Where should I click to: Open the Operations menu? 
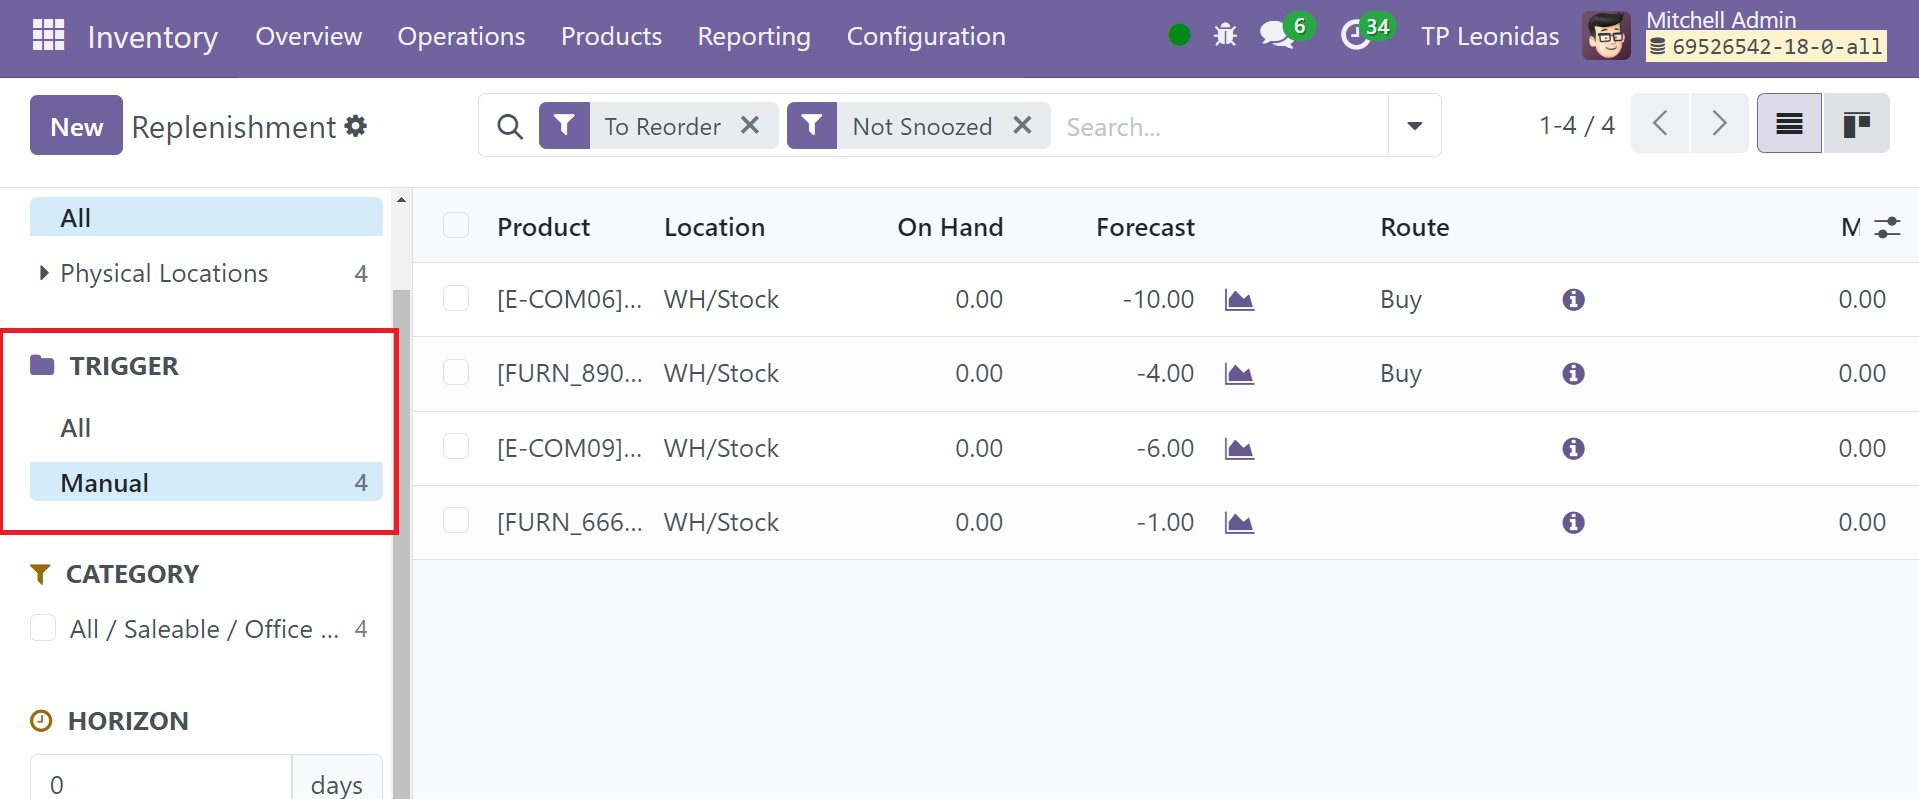[461, 36]
